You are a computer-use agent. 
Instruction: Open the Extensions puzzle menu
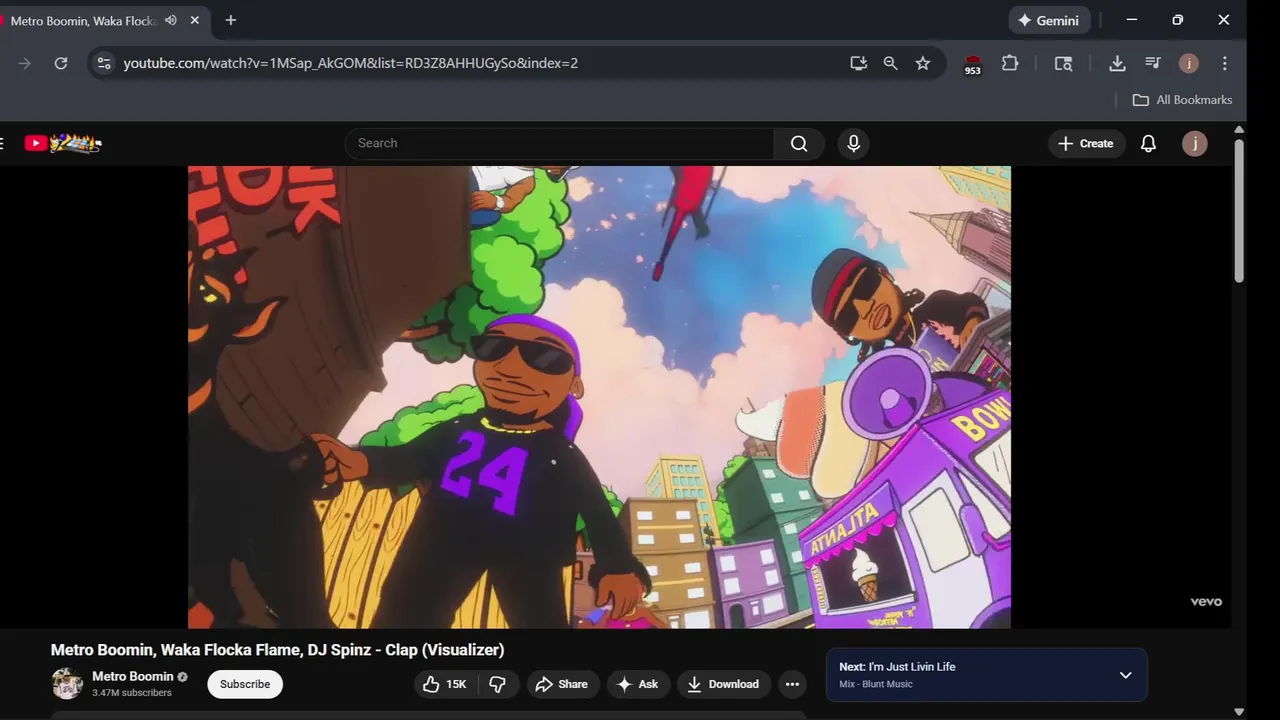tap(1010, 63)
